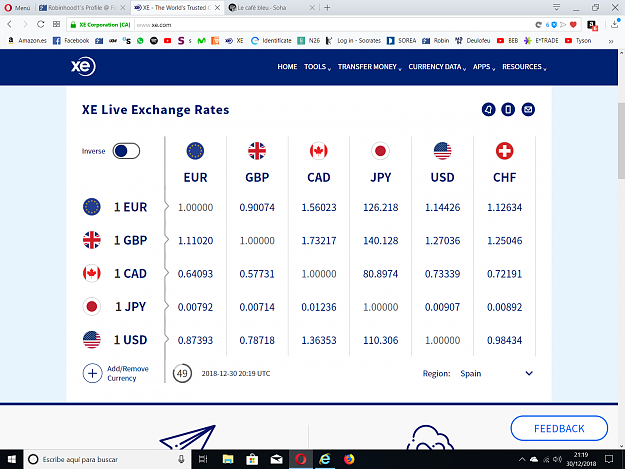Open the Amazon.es bookmark

coord(27,41)
